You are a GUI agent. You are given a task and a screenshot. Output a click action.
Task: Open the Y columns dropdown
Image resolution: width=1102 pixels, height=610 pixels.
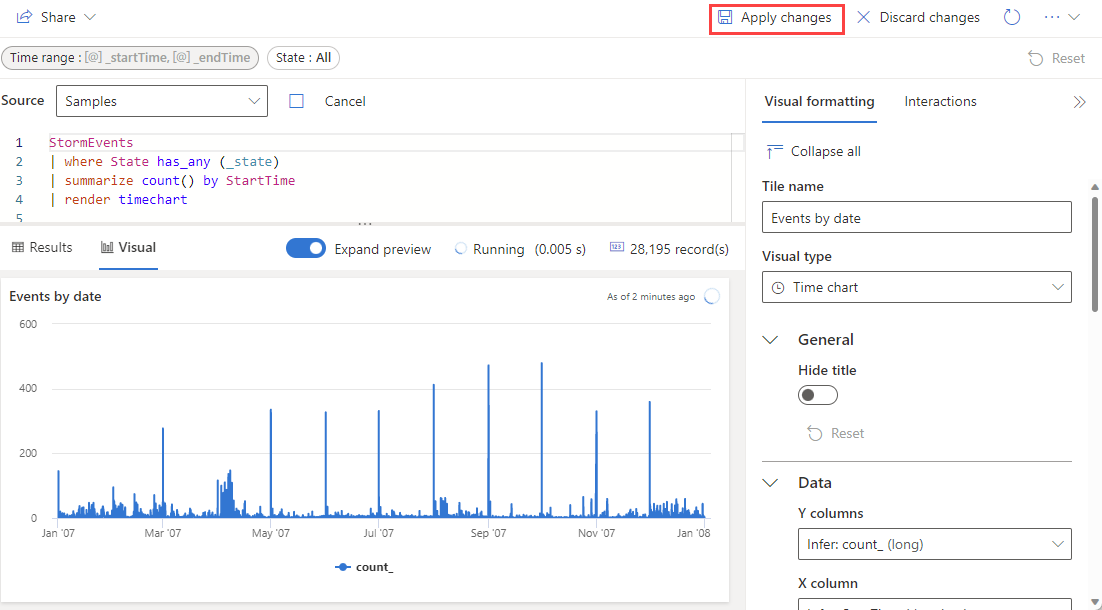point(934,544)
